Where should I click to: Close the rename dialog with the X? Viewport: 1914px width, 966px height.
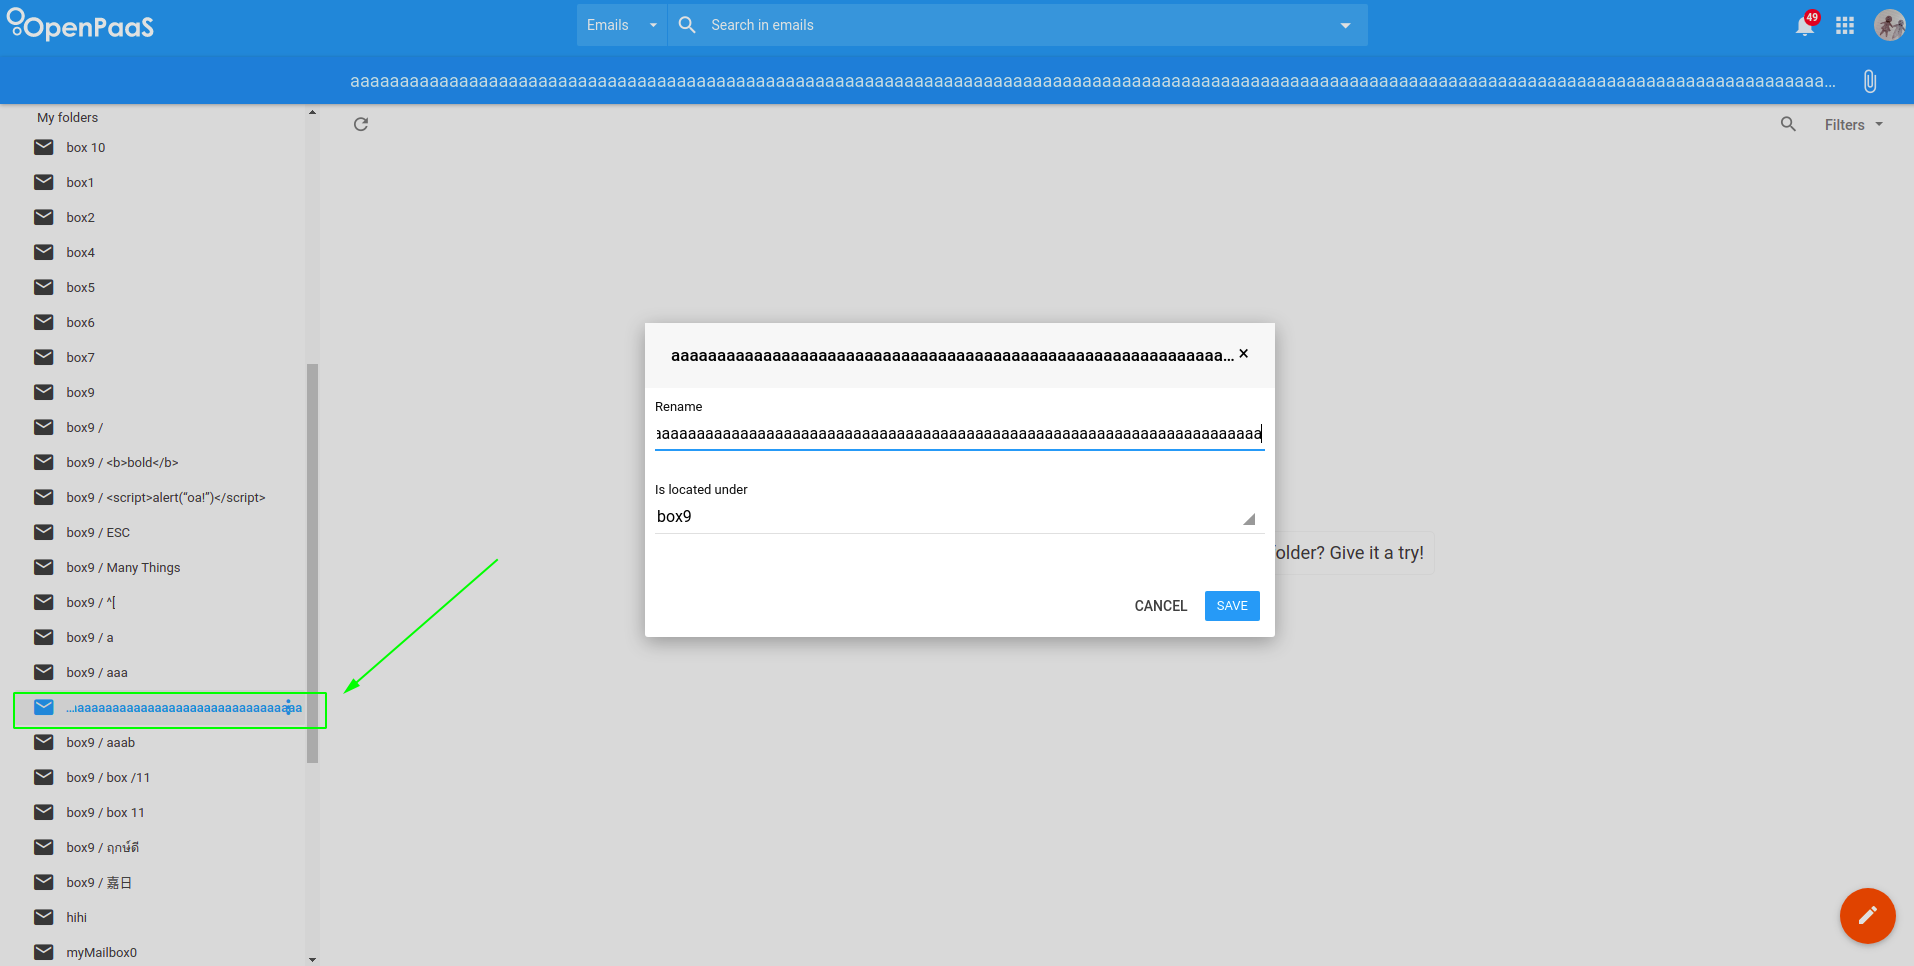click(1243, 353)
